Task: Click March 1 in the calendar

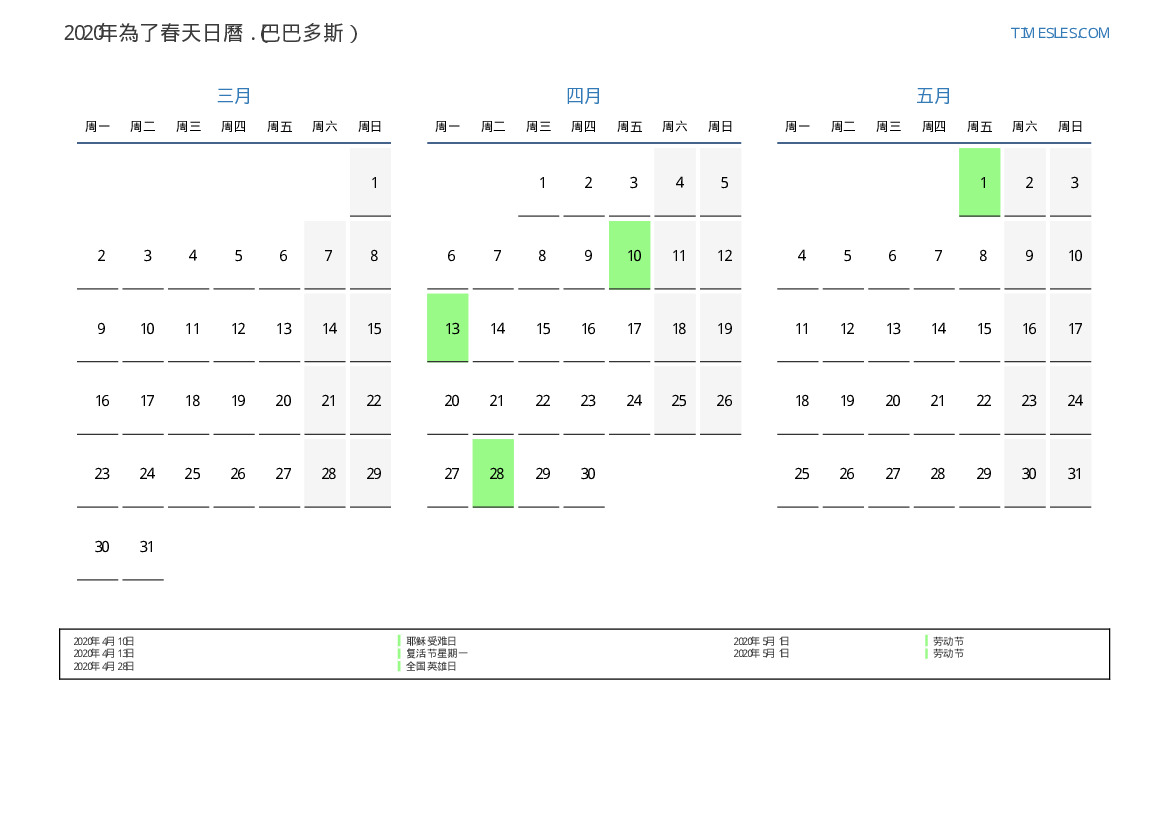Action: click(370, 182)
